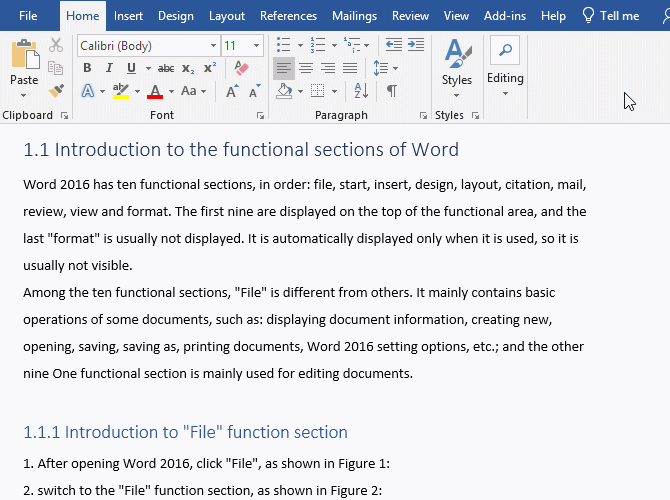
Task: Click the Superscript icon
Action: click(210, 68)
